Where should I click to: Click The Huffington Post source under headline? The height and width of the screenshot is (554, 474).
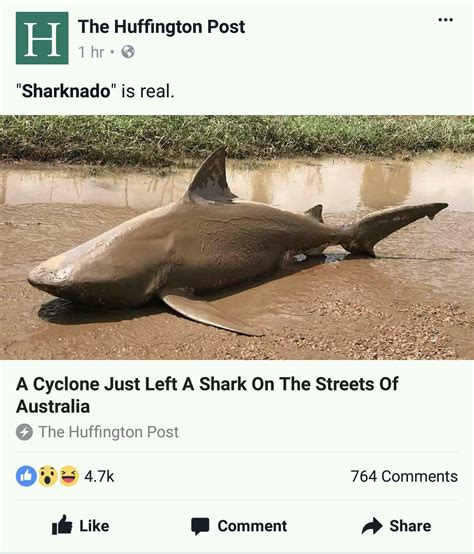[x=108, y=432]
